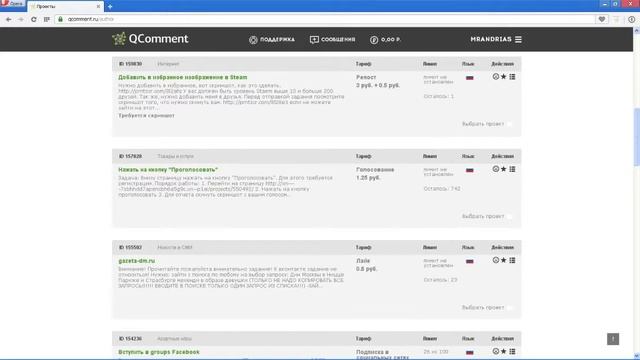Image resolution: width=640 pixels, height=360 pixels.
Task: Click the ID 155582 project header text
Action: [130, 247]
